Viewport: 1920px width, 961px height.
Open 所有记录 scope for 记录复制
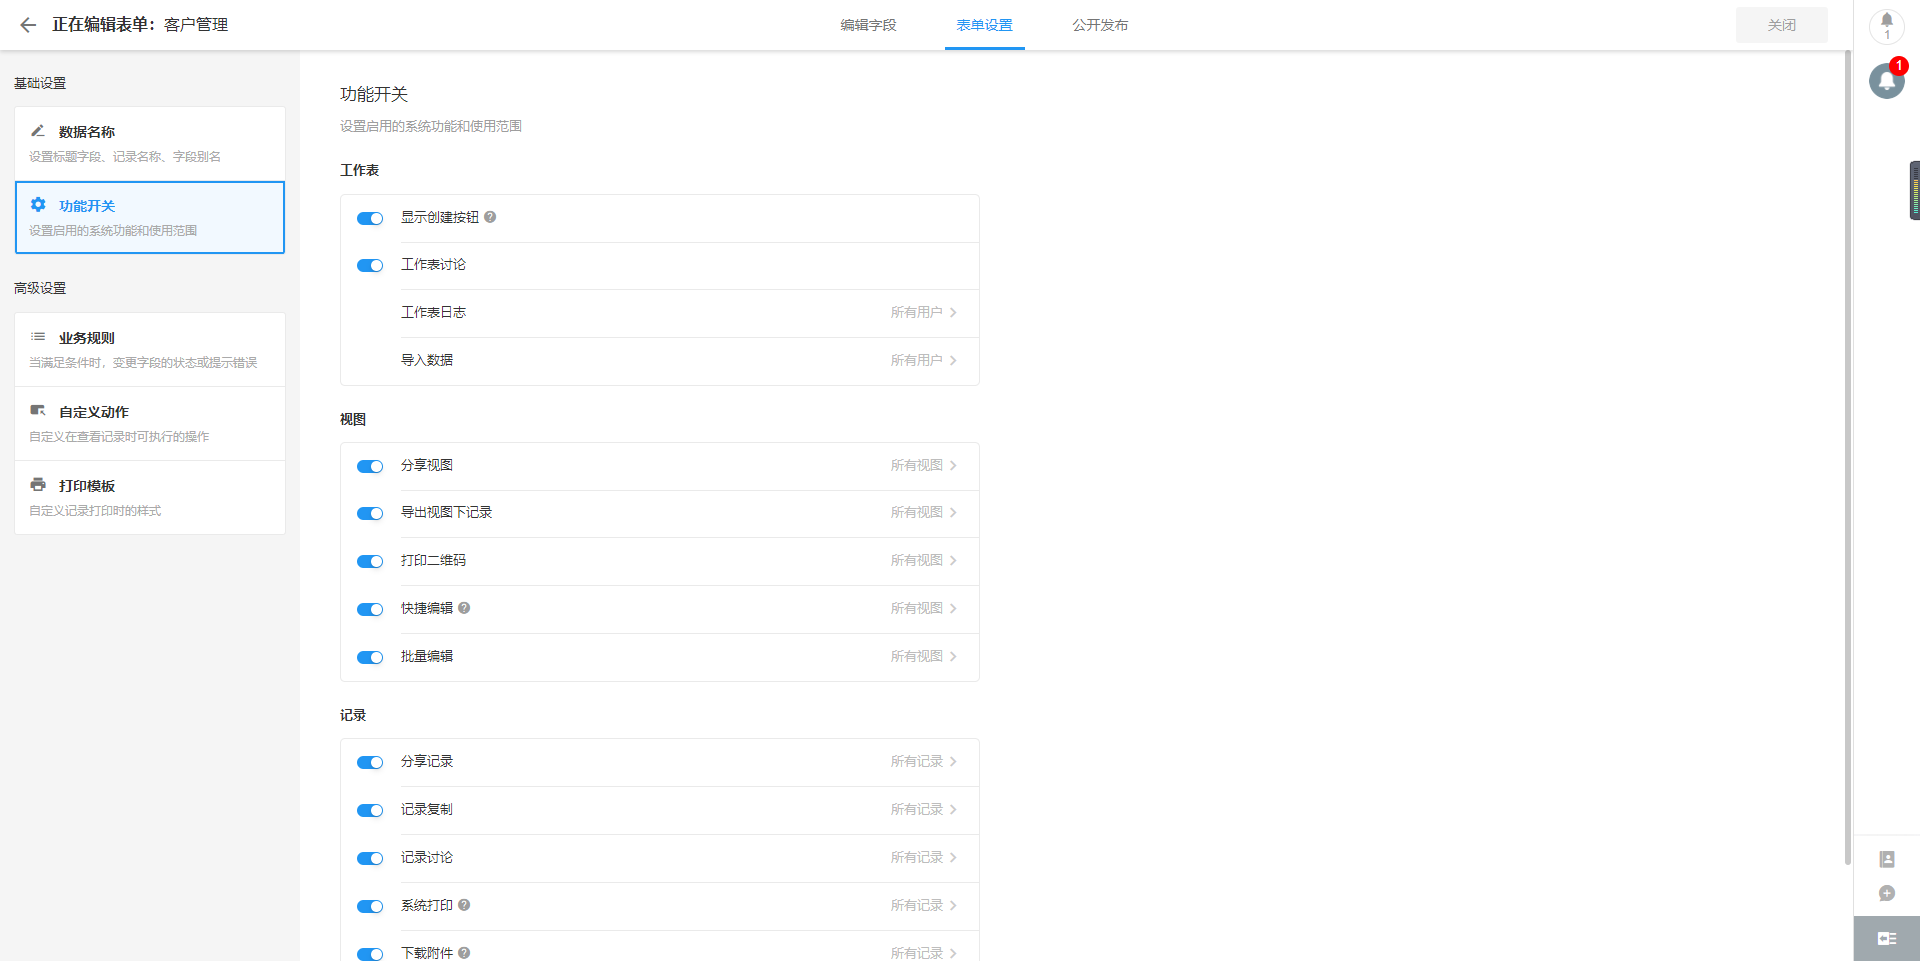point(924,809)
